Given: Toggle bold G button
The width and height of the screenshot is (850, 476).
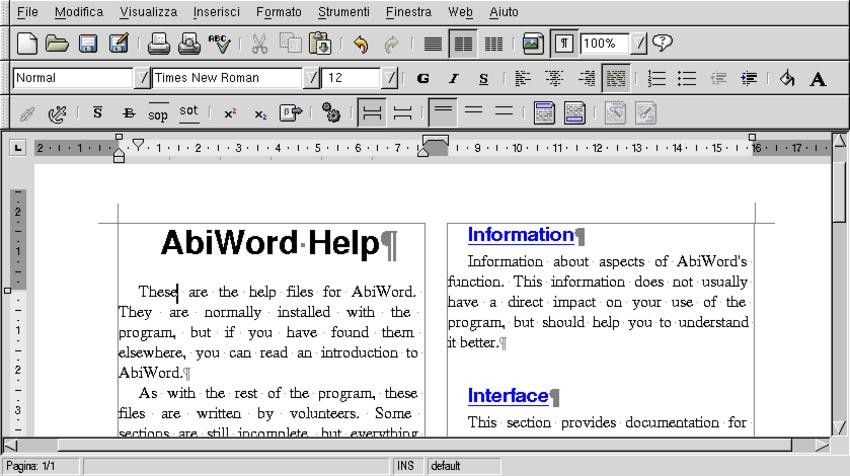Looking at the screenshot, I should pyautogui.click(x=423, y=79).
